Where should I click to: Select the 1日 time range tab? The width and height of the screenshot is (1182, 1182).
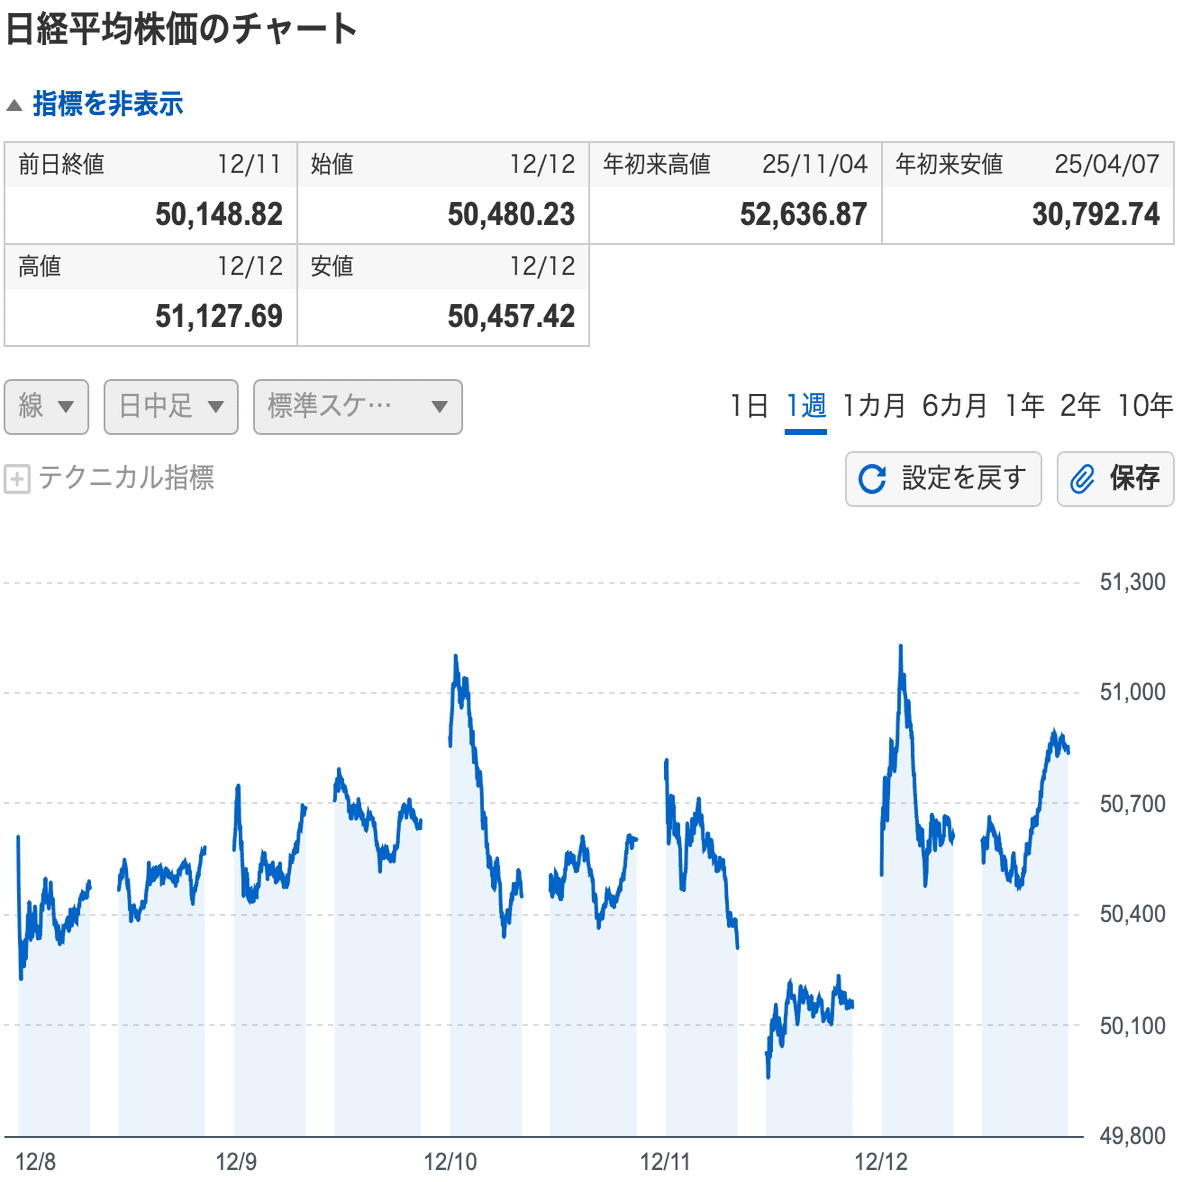[749, 406]
